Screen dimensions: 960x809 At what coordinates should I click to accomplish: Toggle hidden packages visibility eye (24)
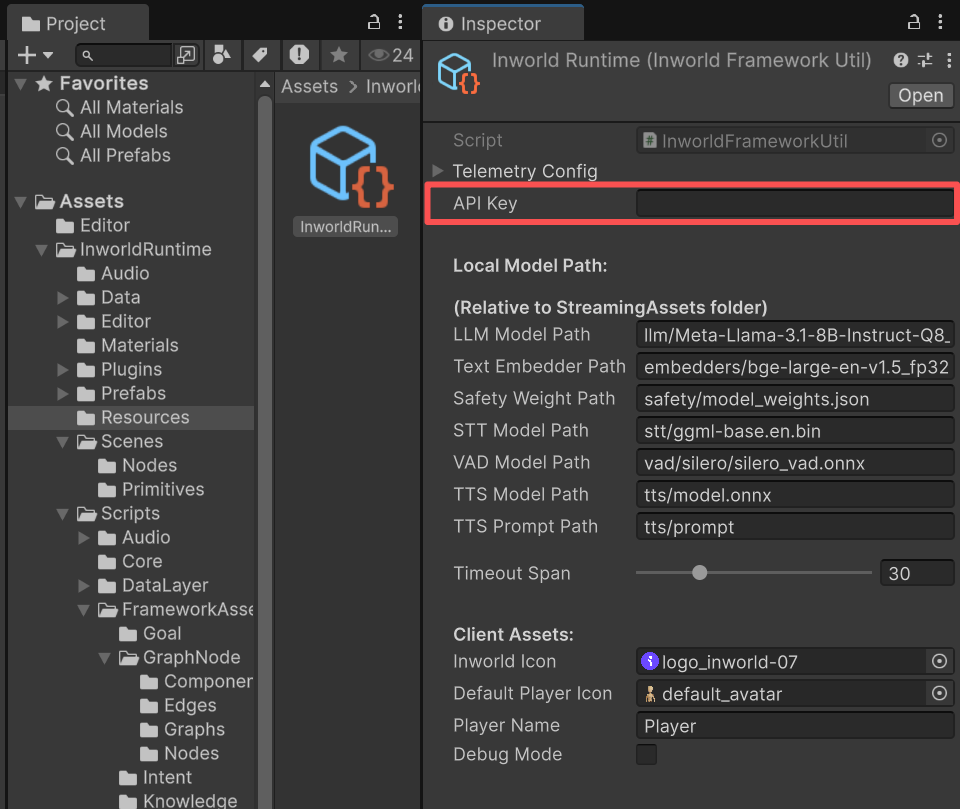391,55
